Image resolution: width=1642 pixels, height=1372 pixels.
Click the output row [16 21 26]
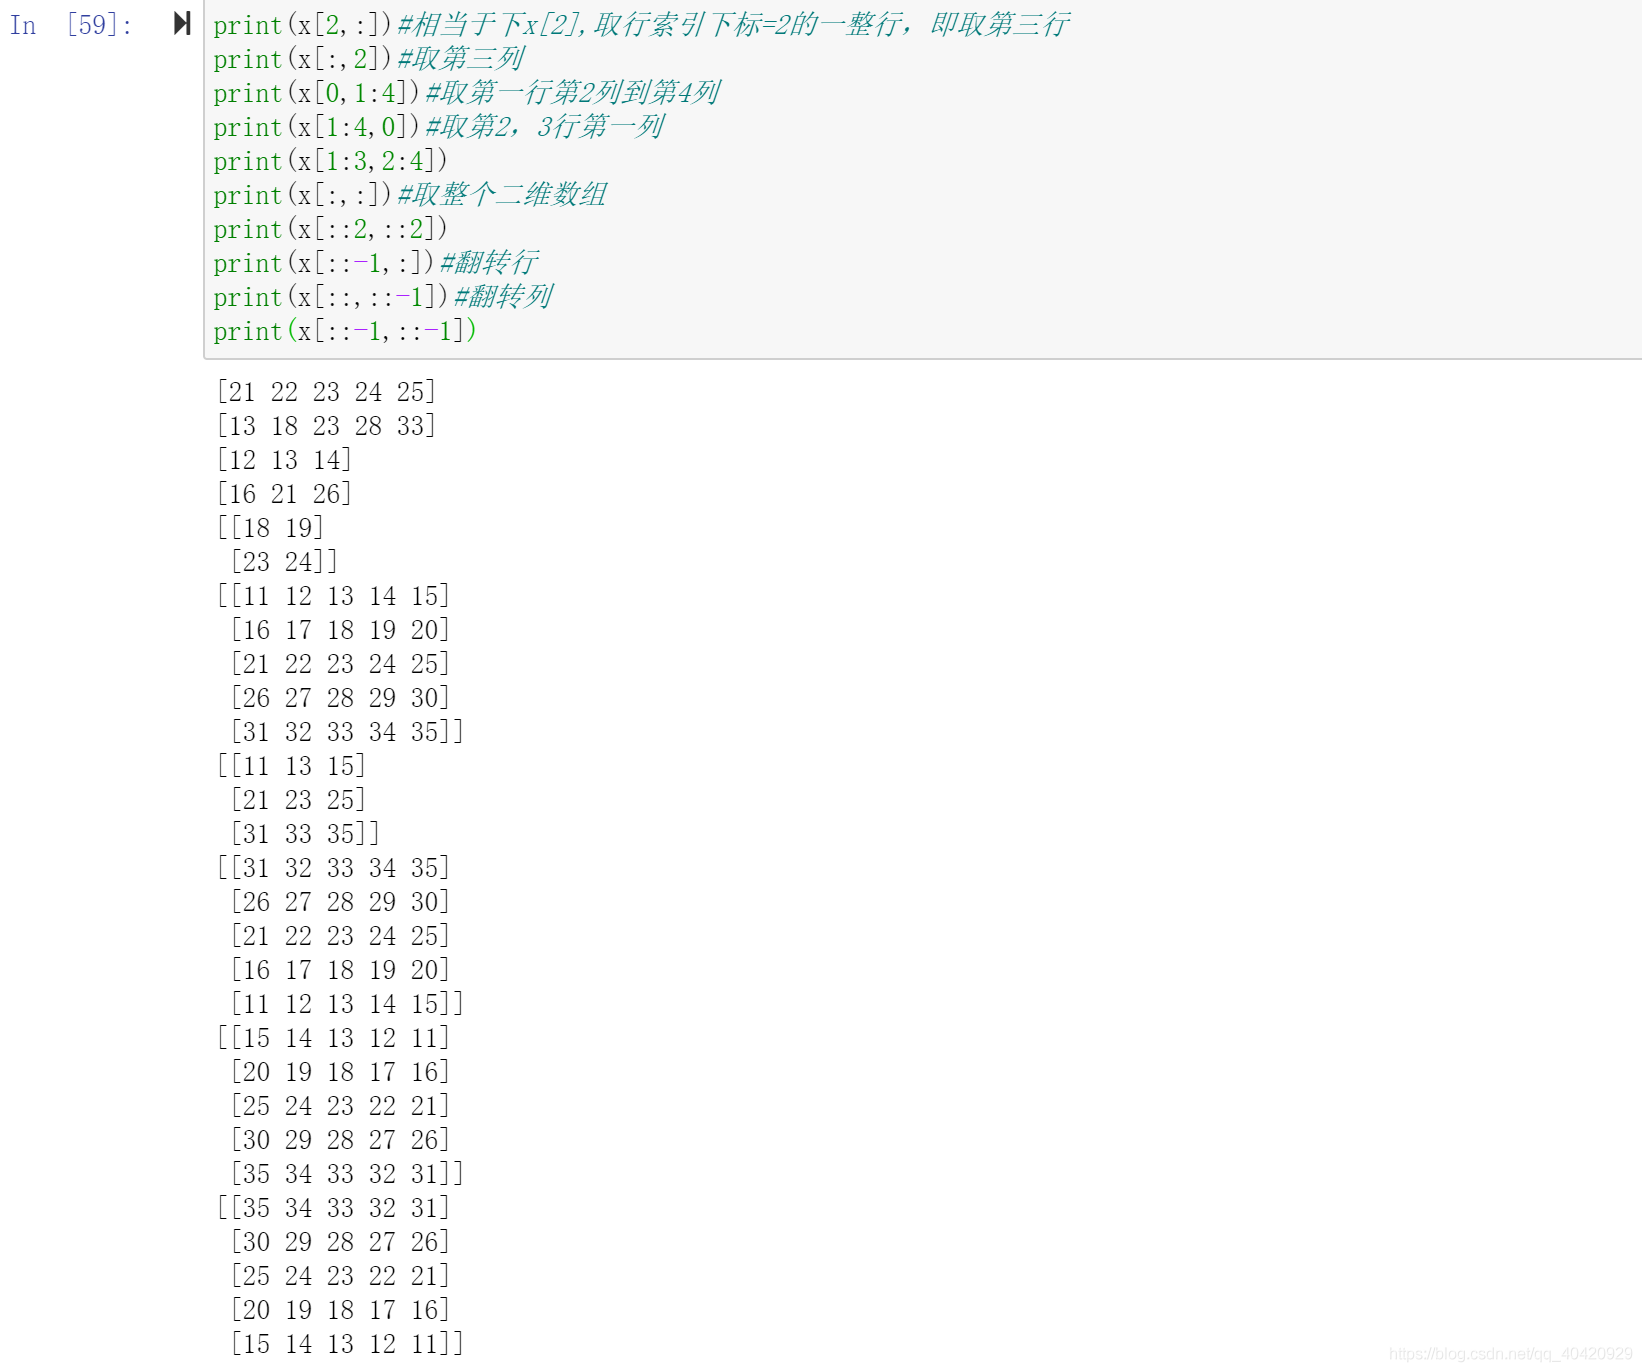284,494
